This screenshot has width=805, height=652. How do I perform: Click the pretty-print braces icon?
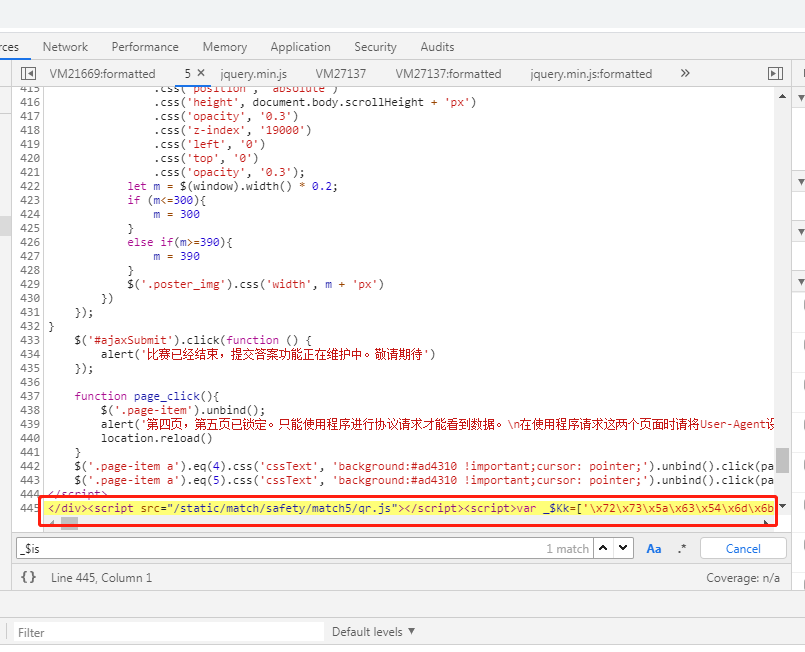click(x=28, y=577)
